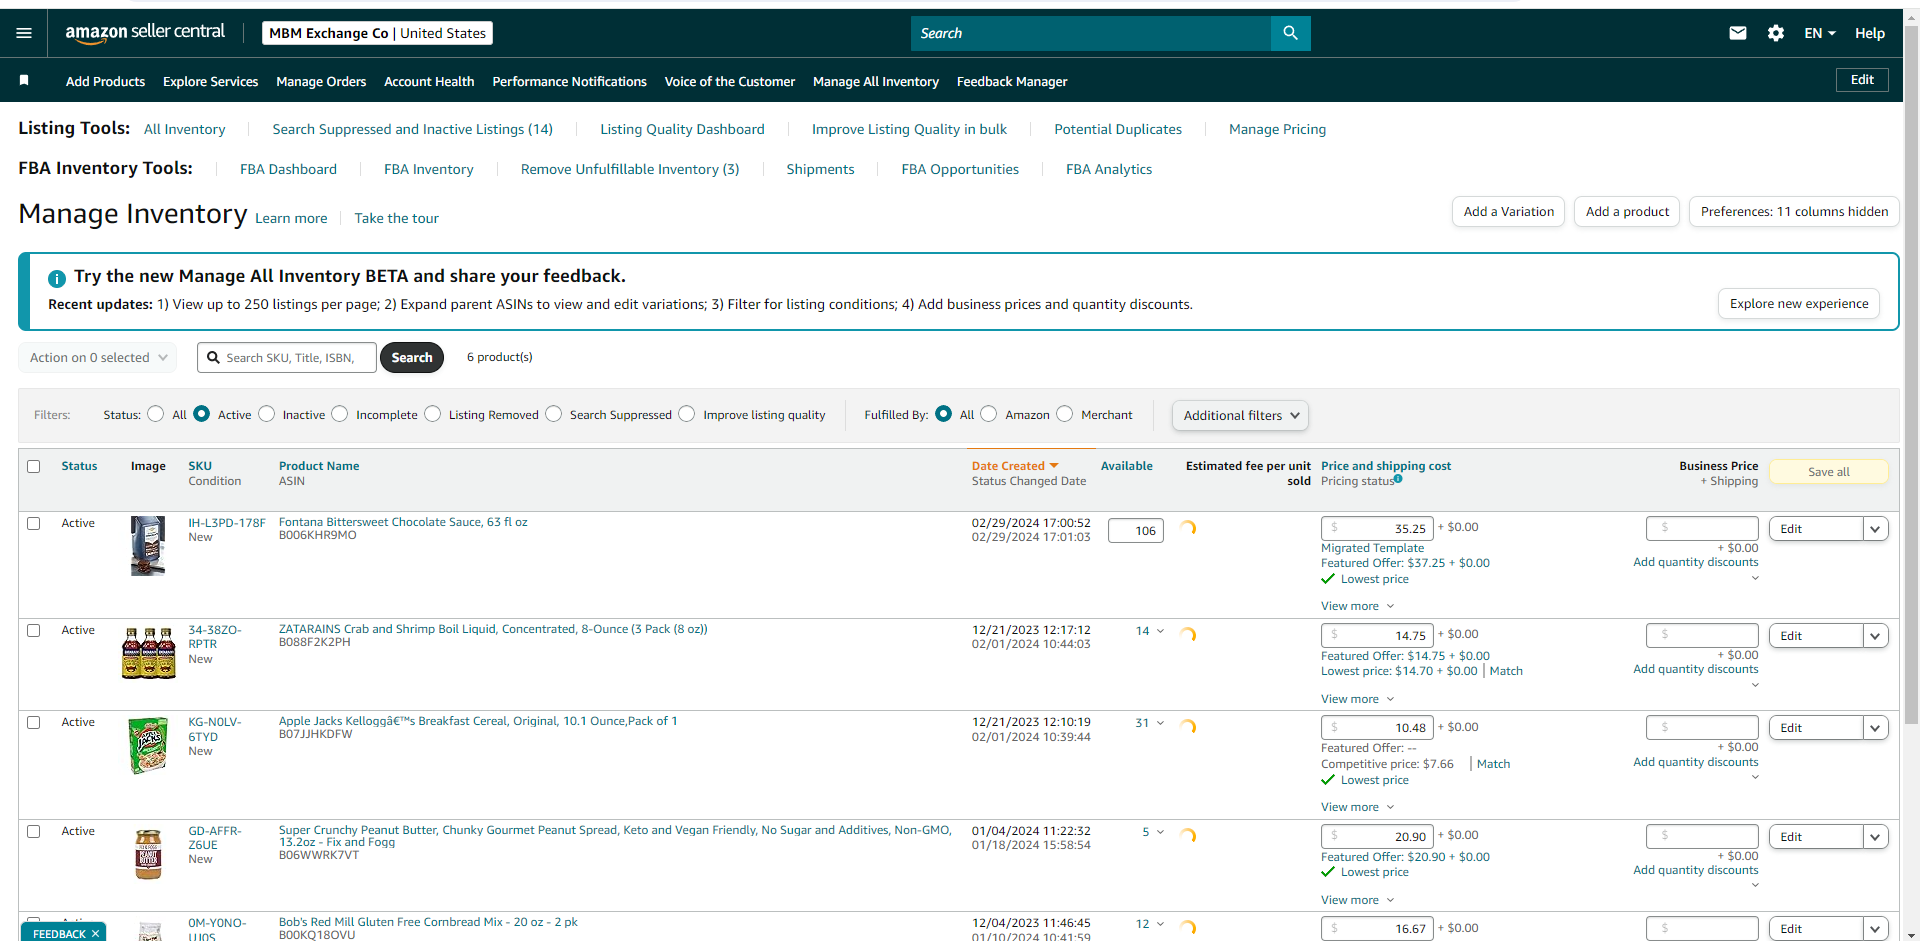Expand available quantity 14 chevron

point(1160,631)
